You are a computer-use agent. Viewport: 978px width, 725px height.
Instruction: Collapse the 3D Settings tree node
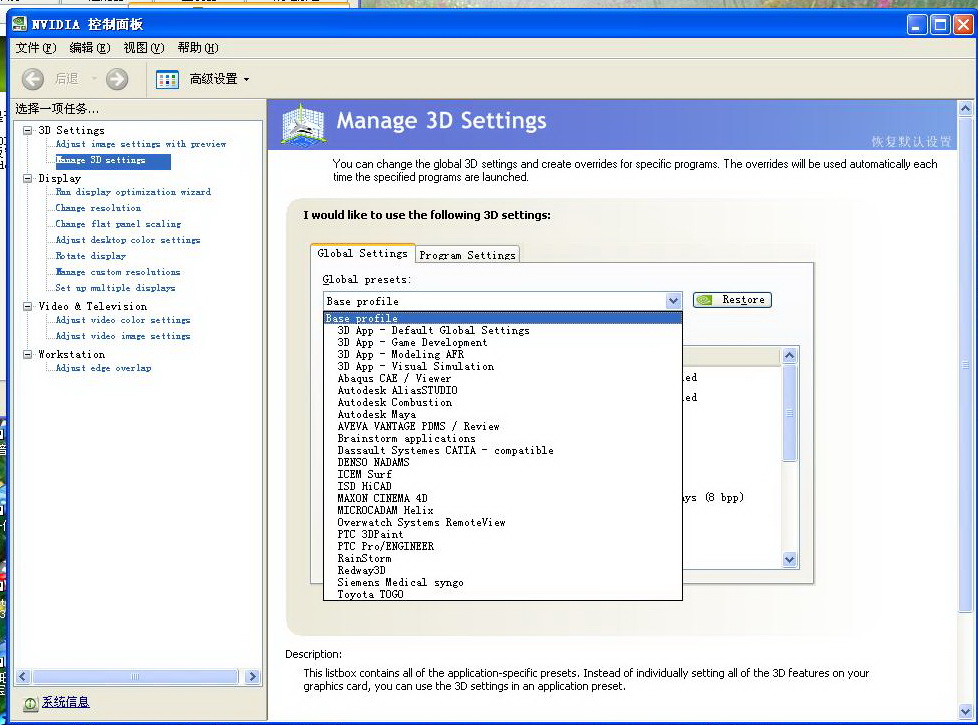[27, 130]
